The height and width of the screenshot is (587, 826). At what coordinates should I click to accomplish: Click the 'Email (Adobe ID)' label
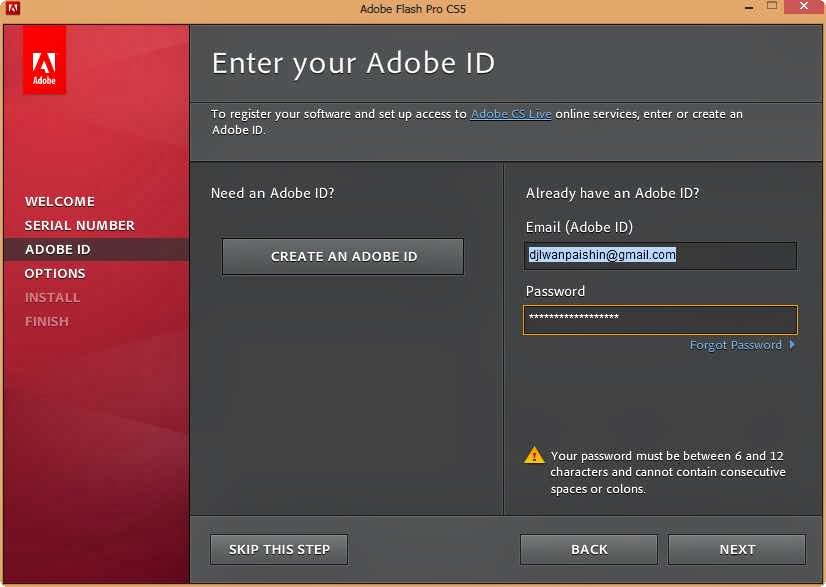click(579, 228)
